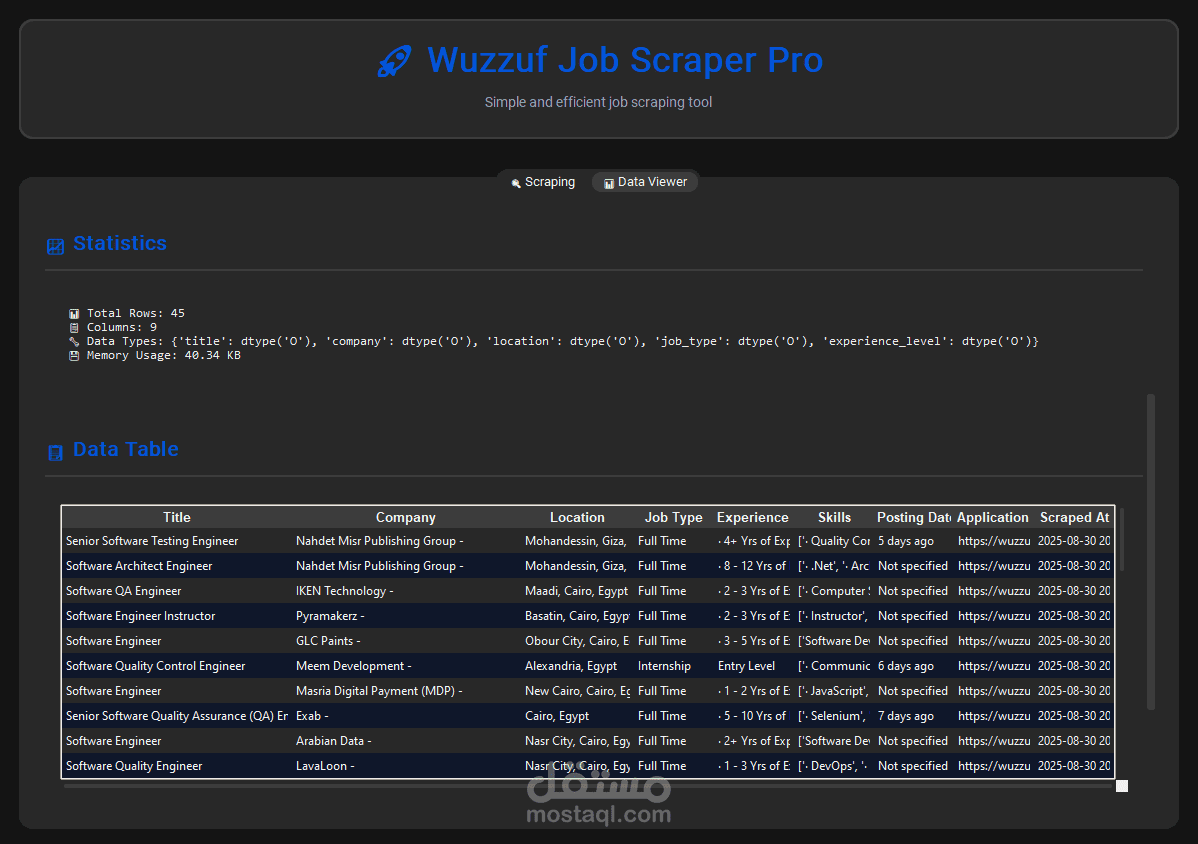The height and width of the screenshot is (844, 1198).
Task: Select the Software Quality Engineer title cell
Action: point(176,766)
